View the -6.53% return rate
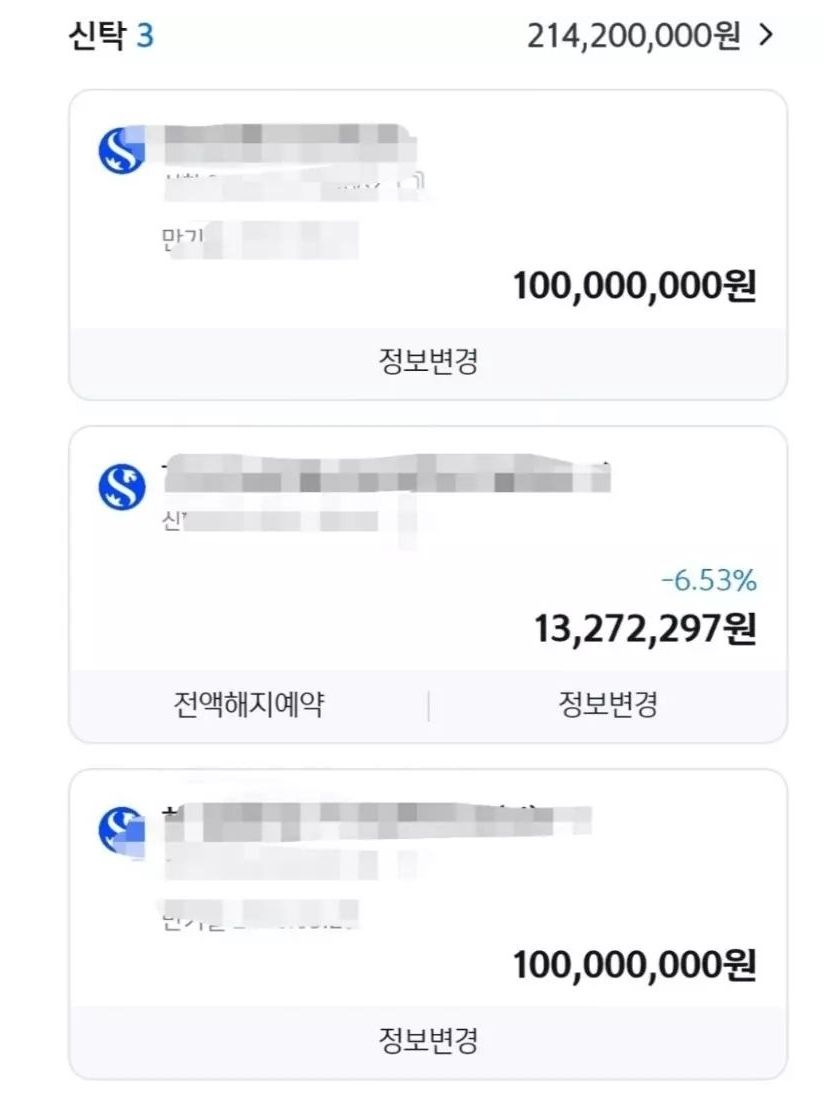Viewport: 824px width, 1103px height. (709, 581)
